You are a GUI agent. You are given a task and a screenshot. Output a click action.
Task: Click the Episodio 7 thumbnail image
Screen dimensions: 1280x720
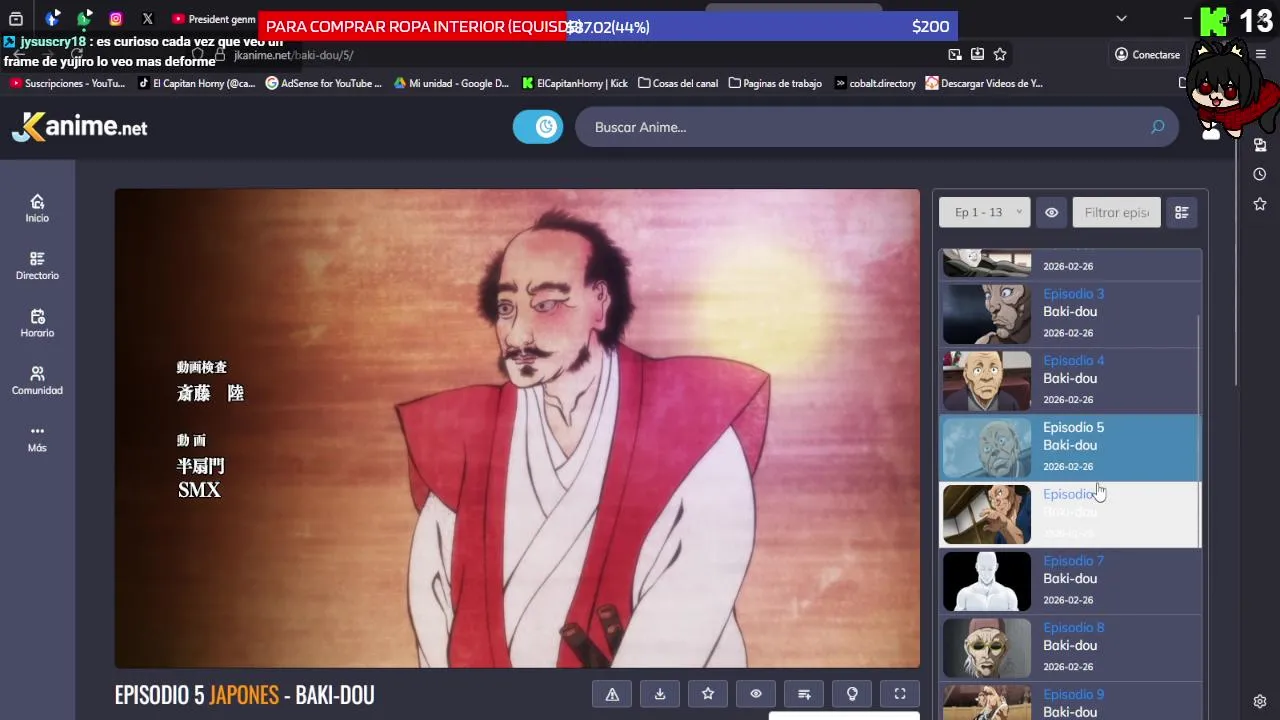point(986,582)
